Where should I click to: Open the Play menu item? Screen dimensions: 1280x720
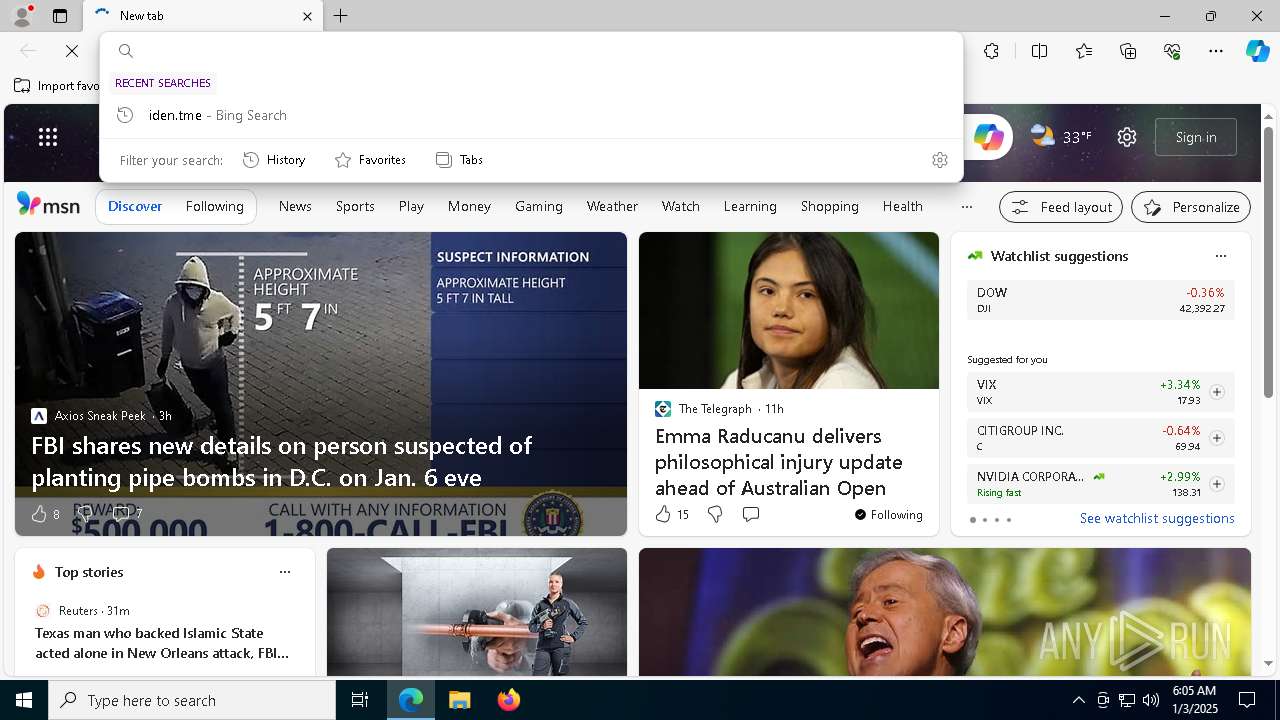411,206
